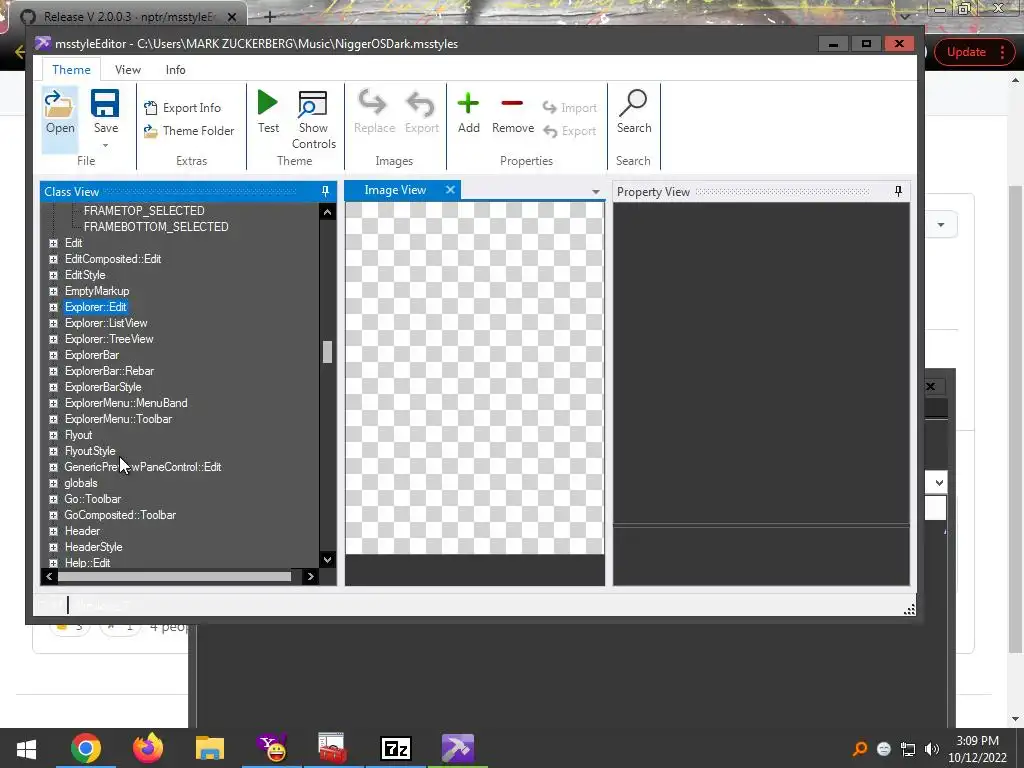Expand the Explorer::Edit node
Image resolution: width=1024 pixels, height=768 pixels.
click(54, 307)
